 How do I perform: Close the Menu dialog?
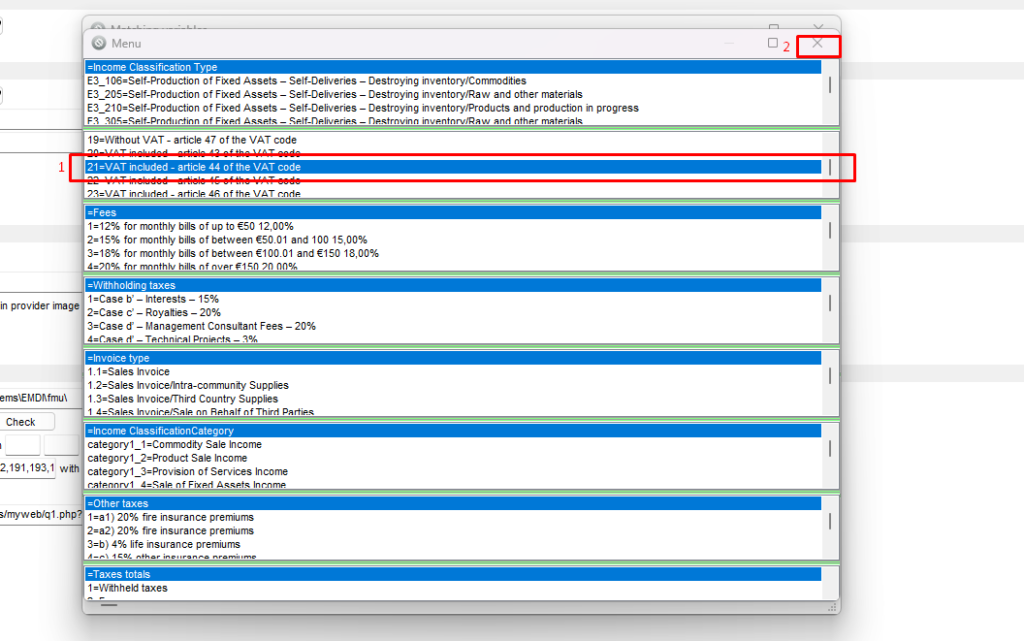click(818, 46)
